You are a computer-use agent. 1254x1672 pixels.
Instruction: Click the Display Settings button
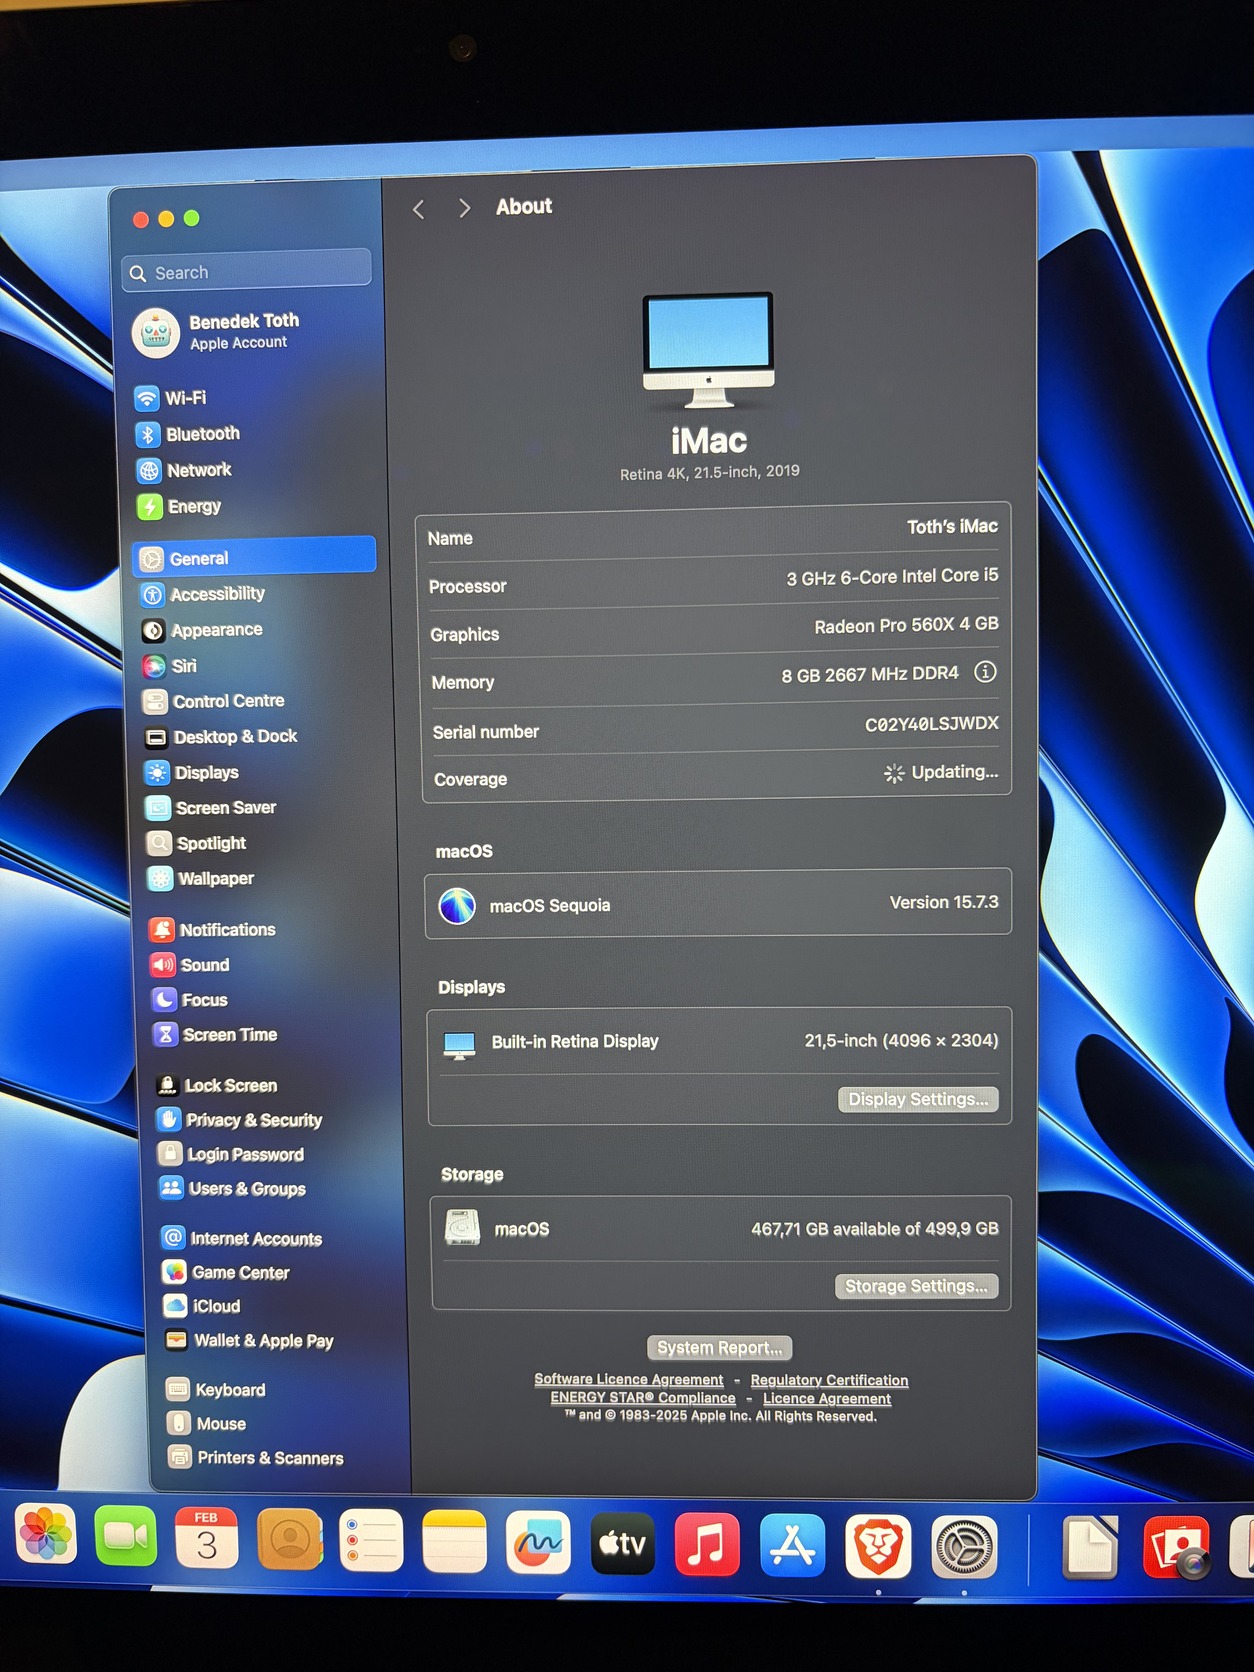pyautogui.click(x=918, y=1099)
